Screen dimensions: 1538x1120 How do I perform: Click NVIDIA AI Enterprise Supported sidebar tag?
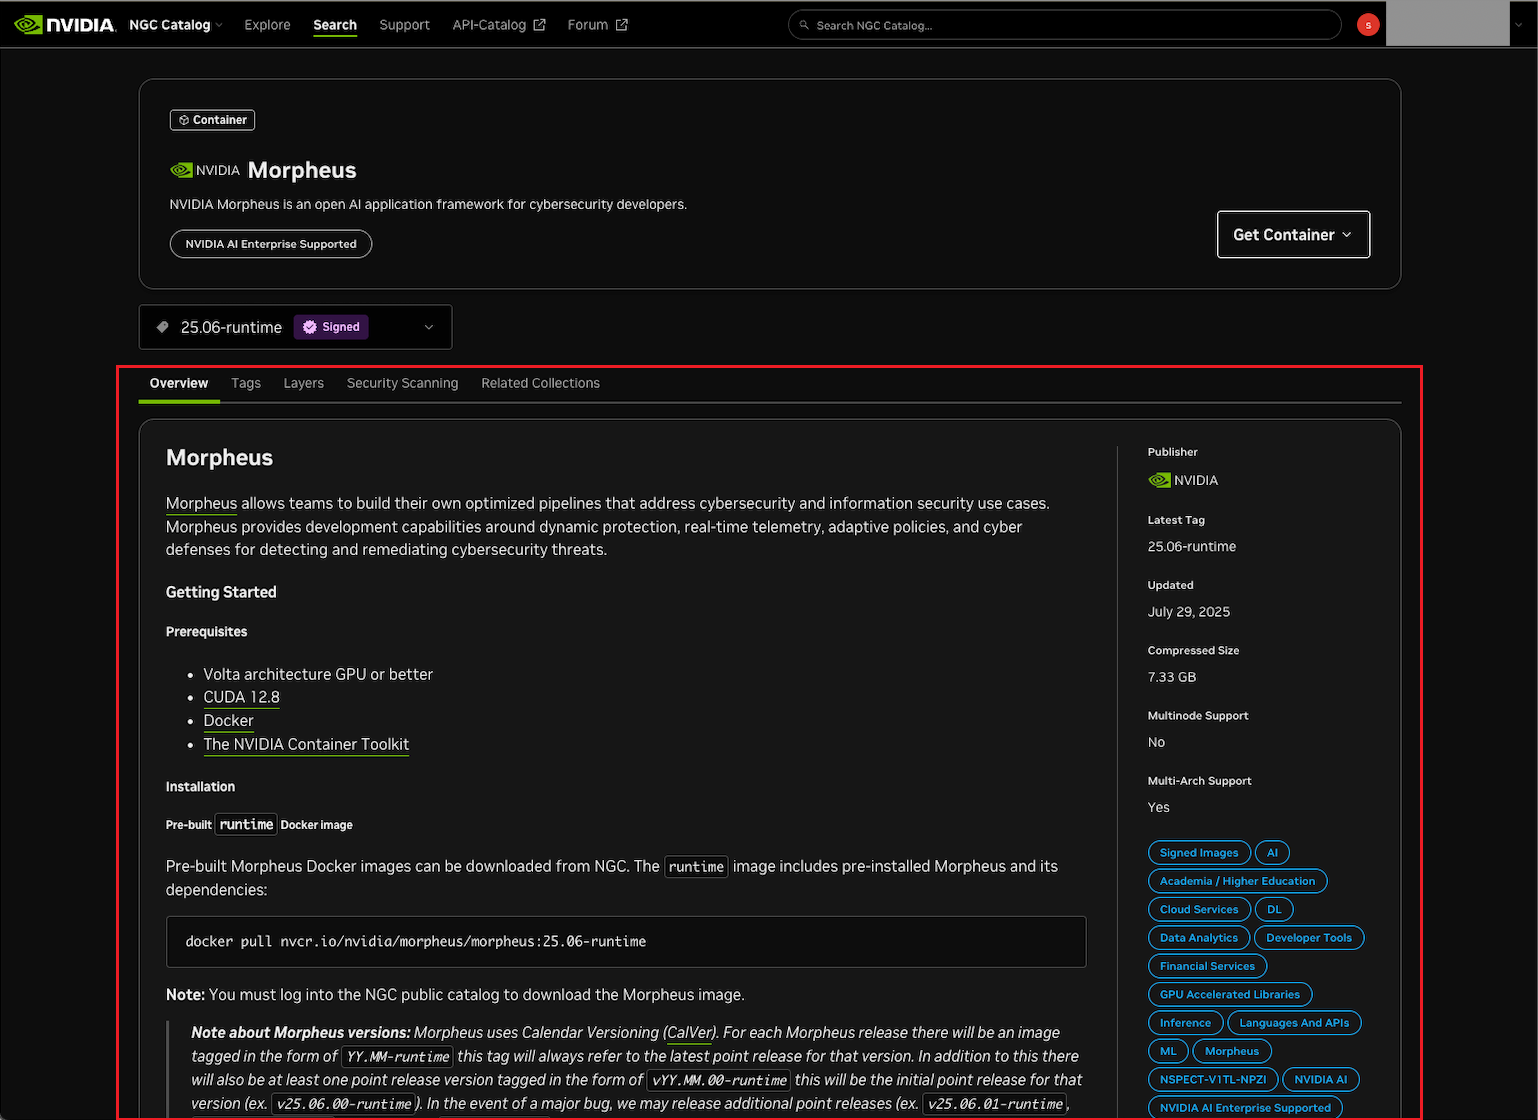click(x=1245, y=1108)
